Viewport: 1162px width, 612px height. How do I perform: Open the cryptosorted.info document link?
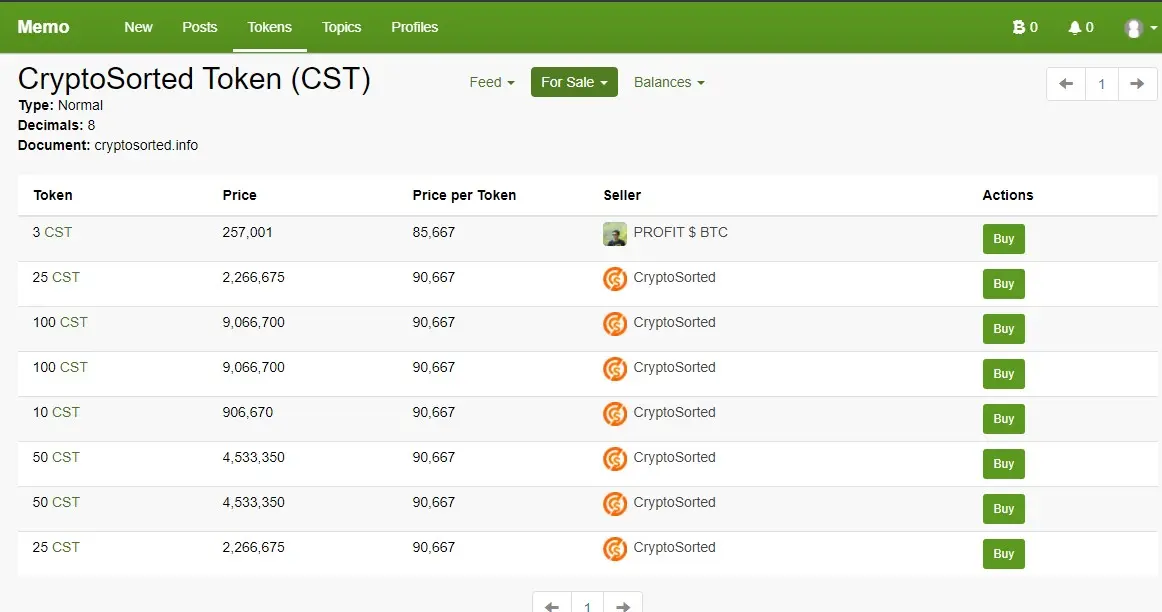tap(146, 145)
